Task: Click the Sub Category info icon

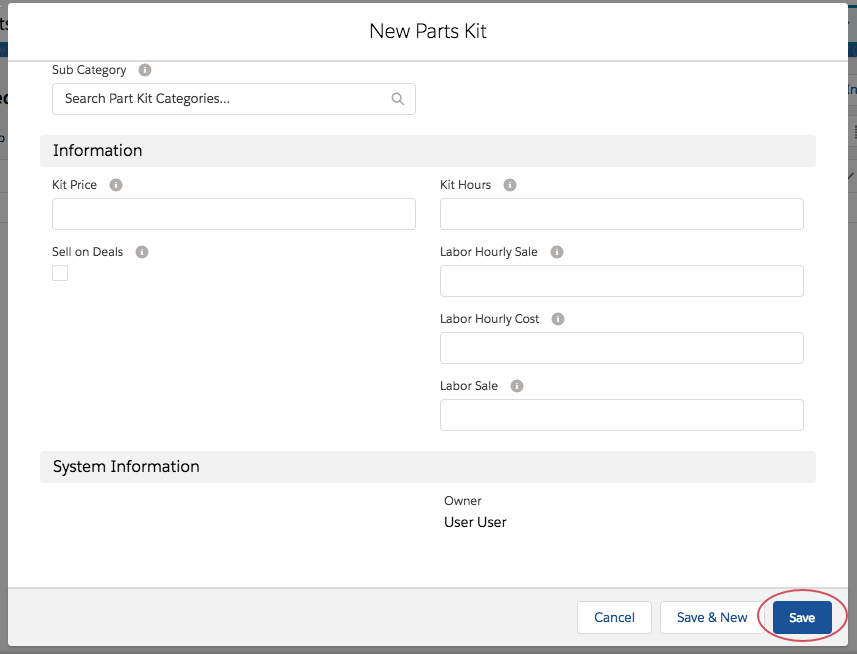Action: point(145,70)
